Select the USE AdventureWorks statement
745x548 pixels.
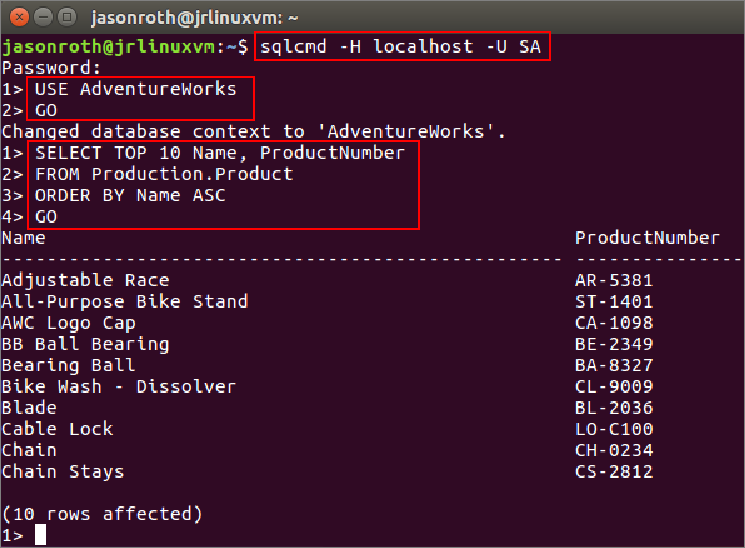[x=135, y=89]
